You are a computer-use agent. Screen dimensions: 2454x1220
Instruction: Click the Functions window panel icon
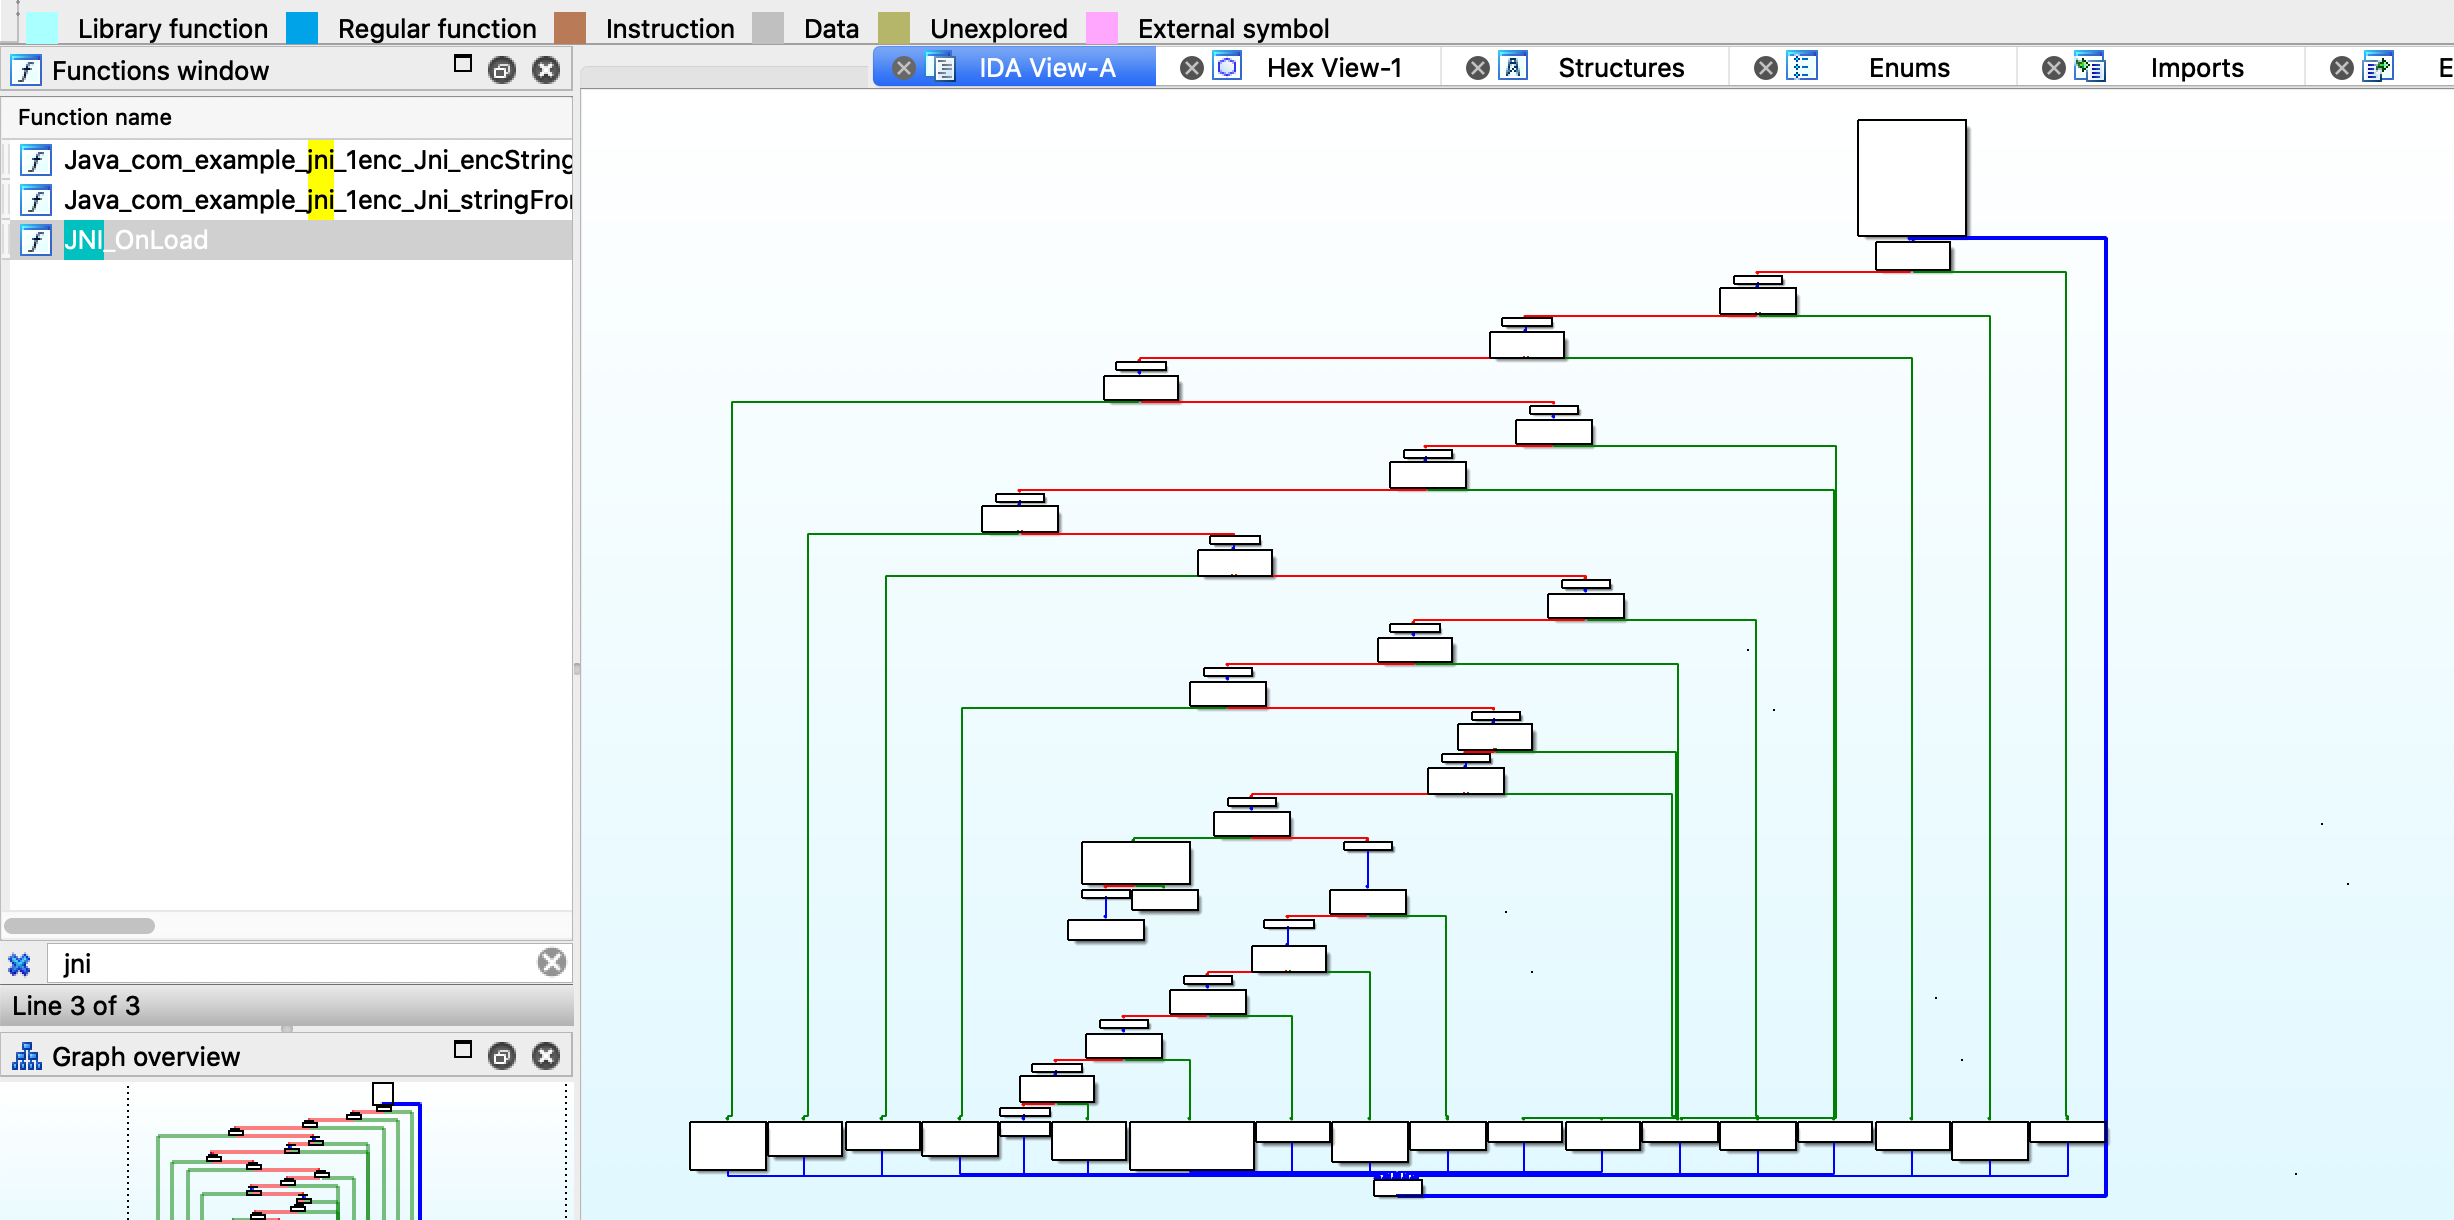(26, 71)
